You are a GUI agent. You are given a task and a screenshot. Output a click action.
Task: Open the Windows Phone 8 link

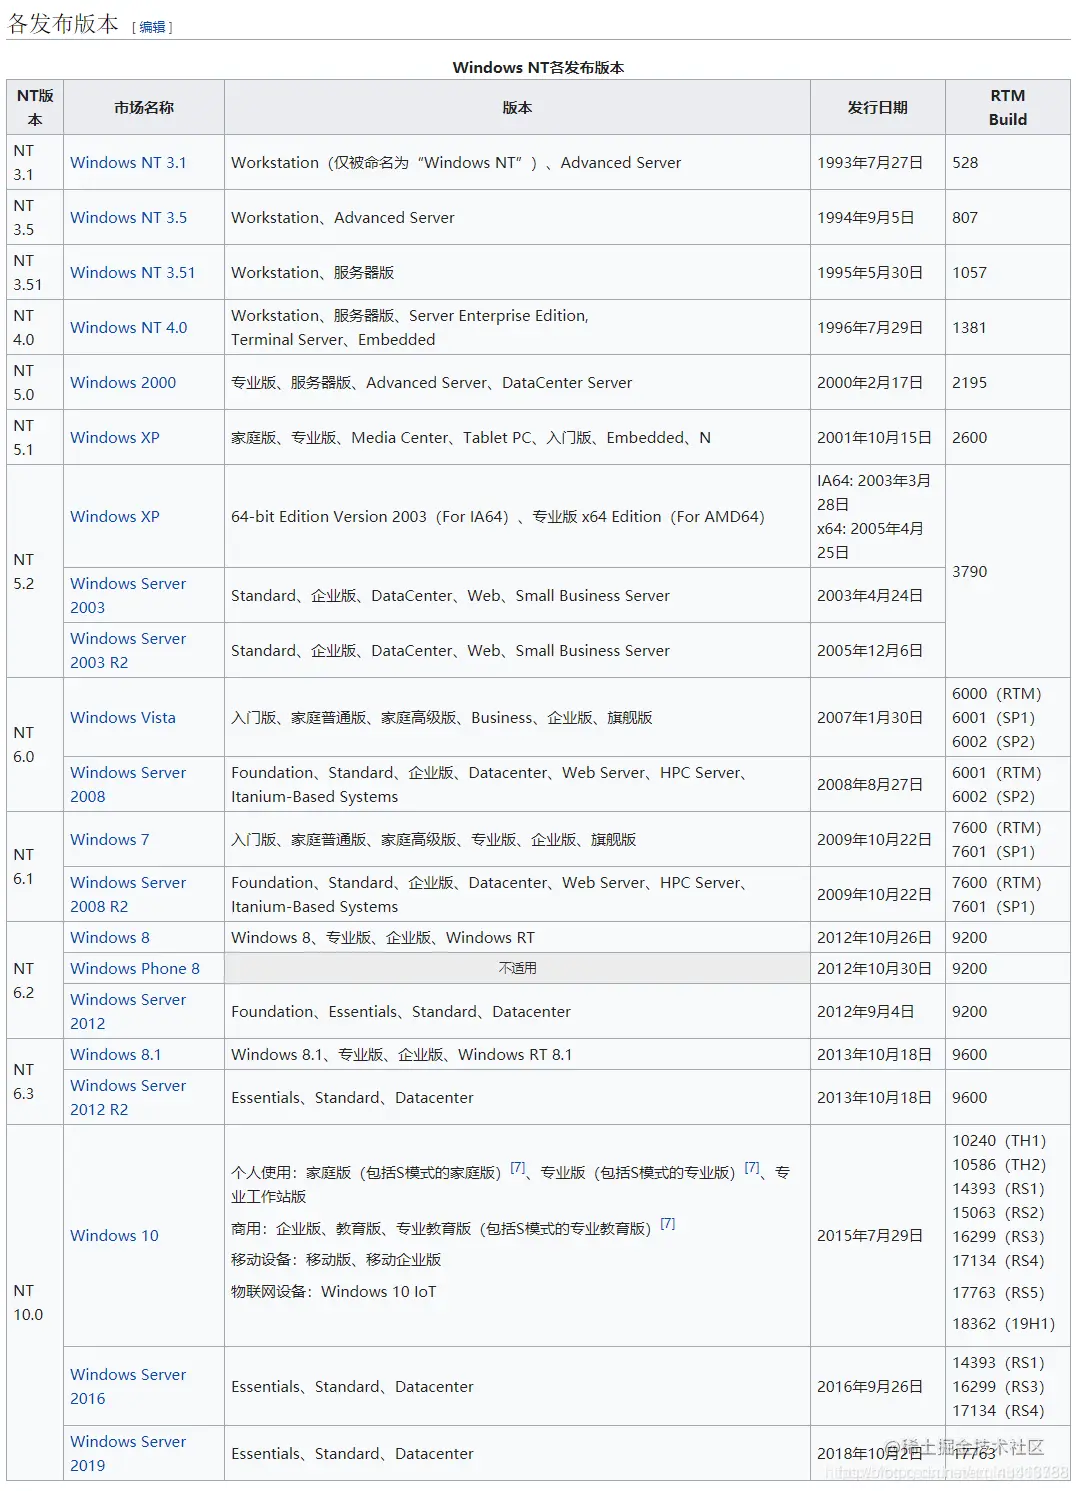pyautogui.click(x=135, y=968)
